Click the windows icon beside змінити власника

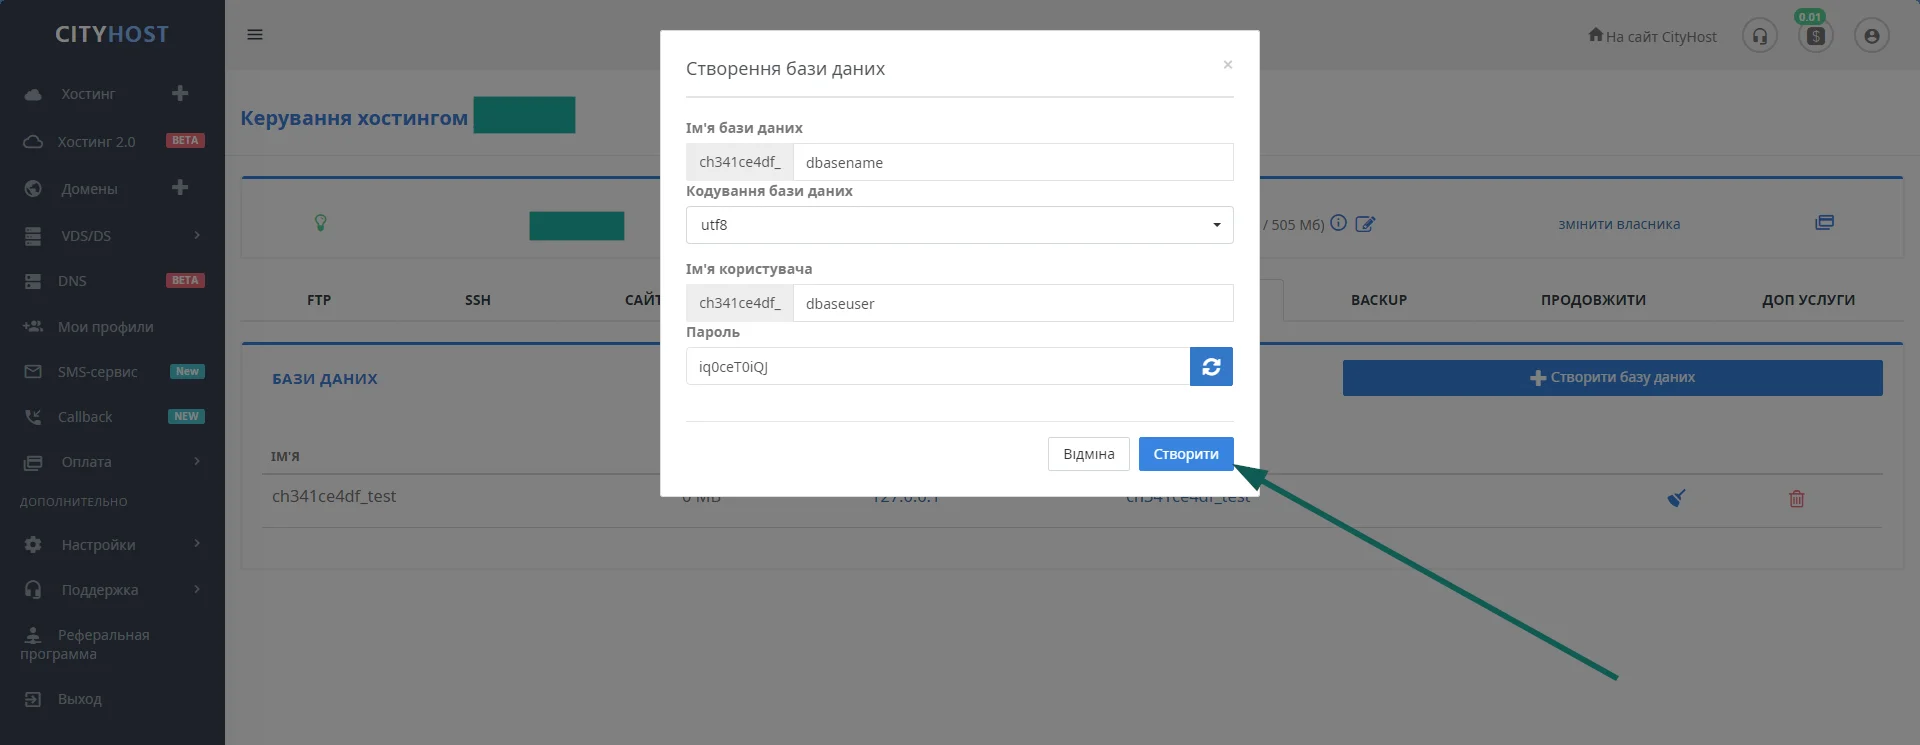pyautogui.click(x=1824, y=223)
